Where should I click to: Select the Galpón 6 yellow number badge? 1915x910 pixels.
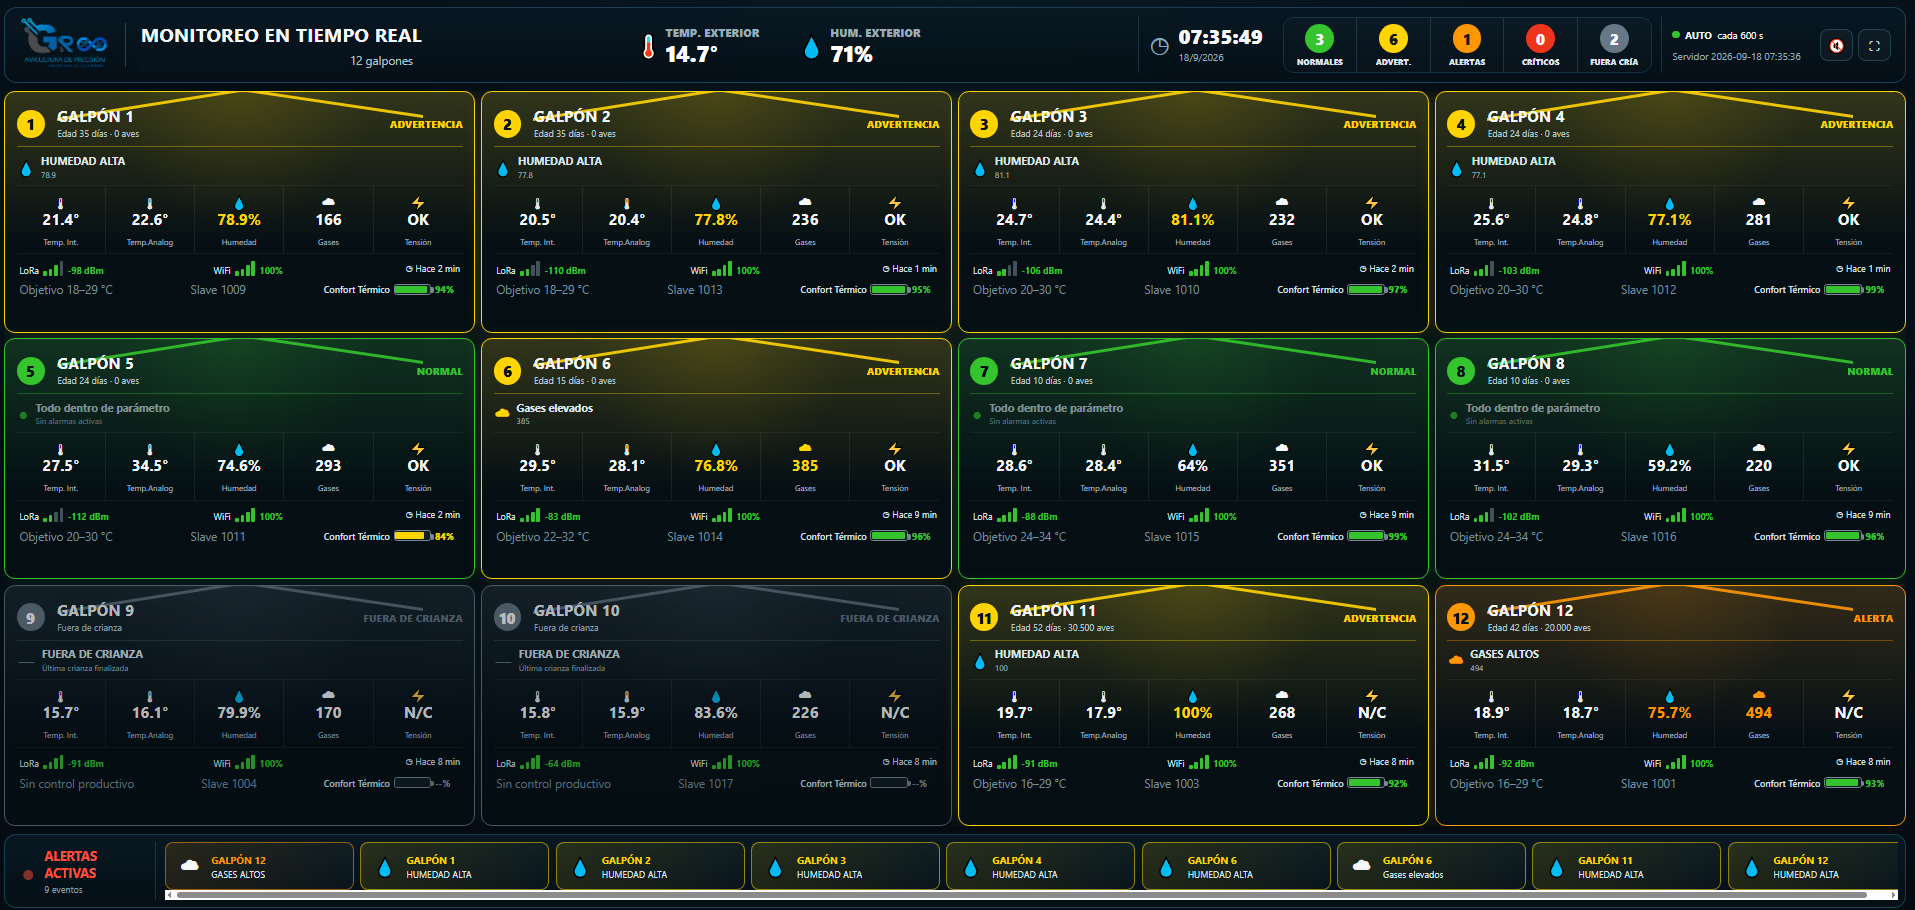click(508, 371)
